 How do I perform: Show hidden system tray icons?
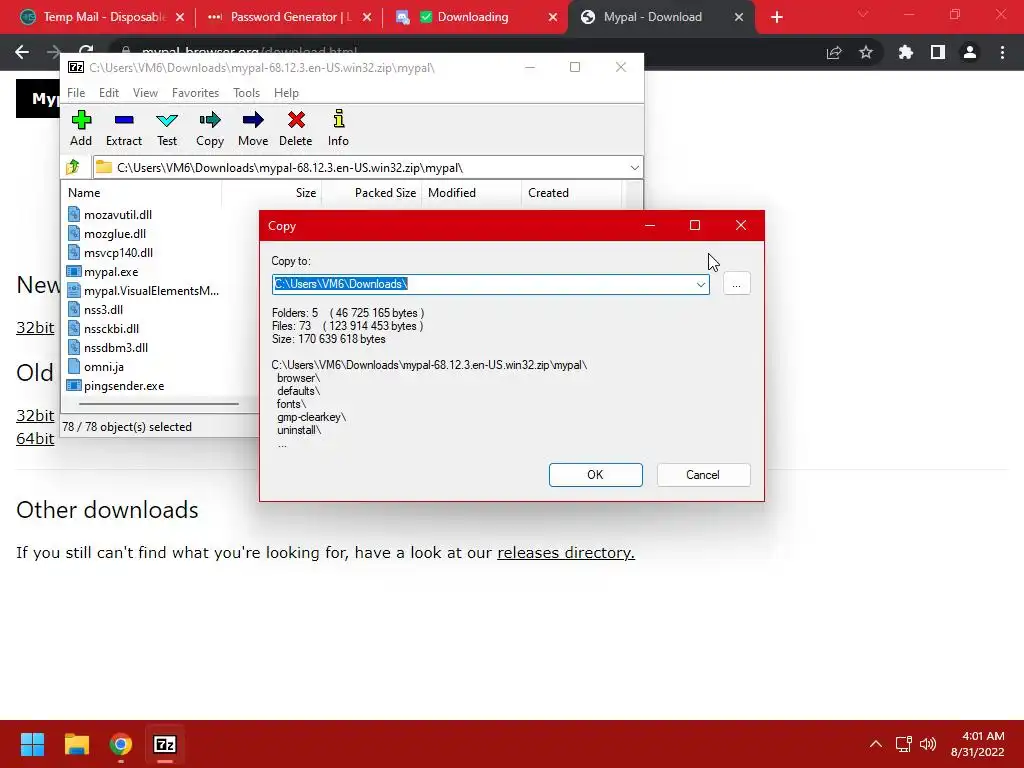click(x=876, y=744)
